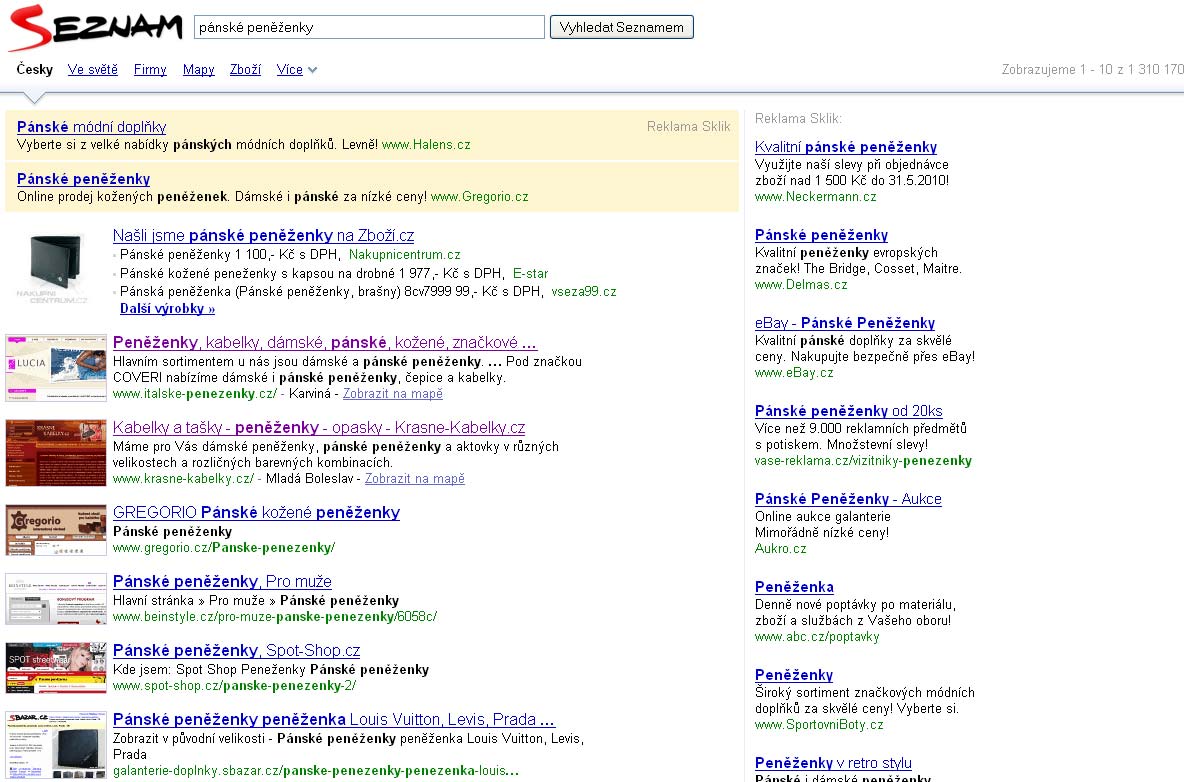Click the Seznam logo
The height and width of the screenshot is (782, 1184).
pos(96,27)
